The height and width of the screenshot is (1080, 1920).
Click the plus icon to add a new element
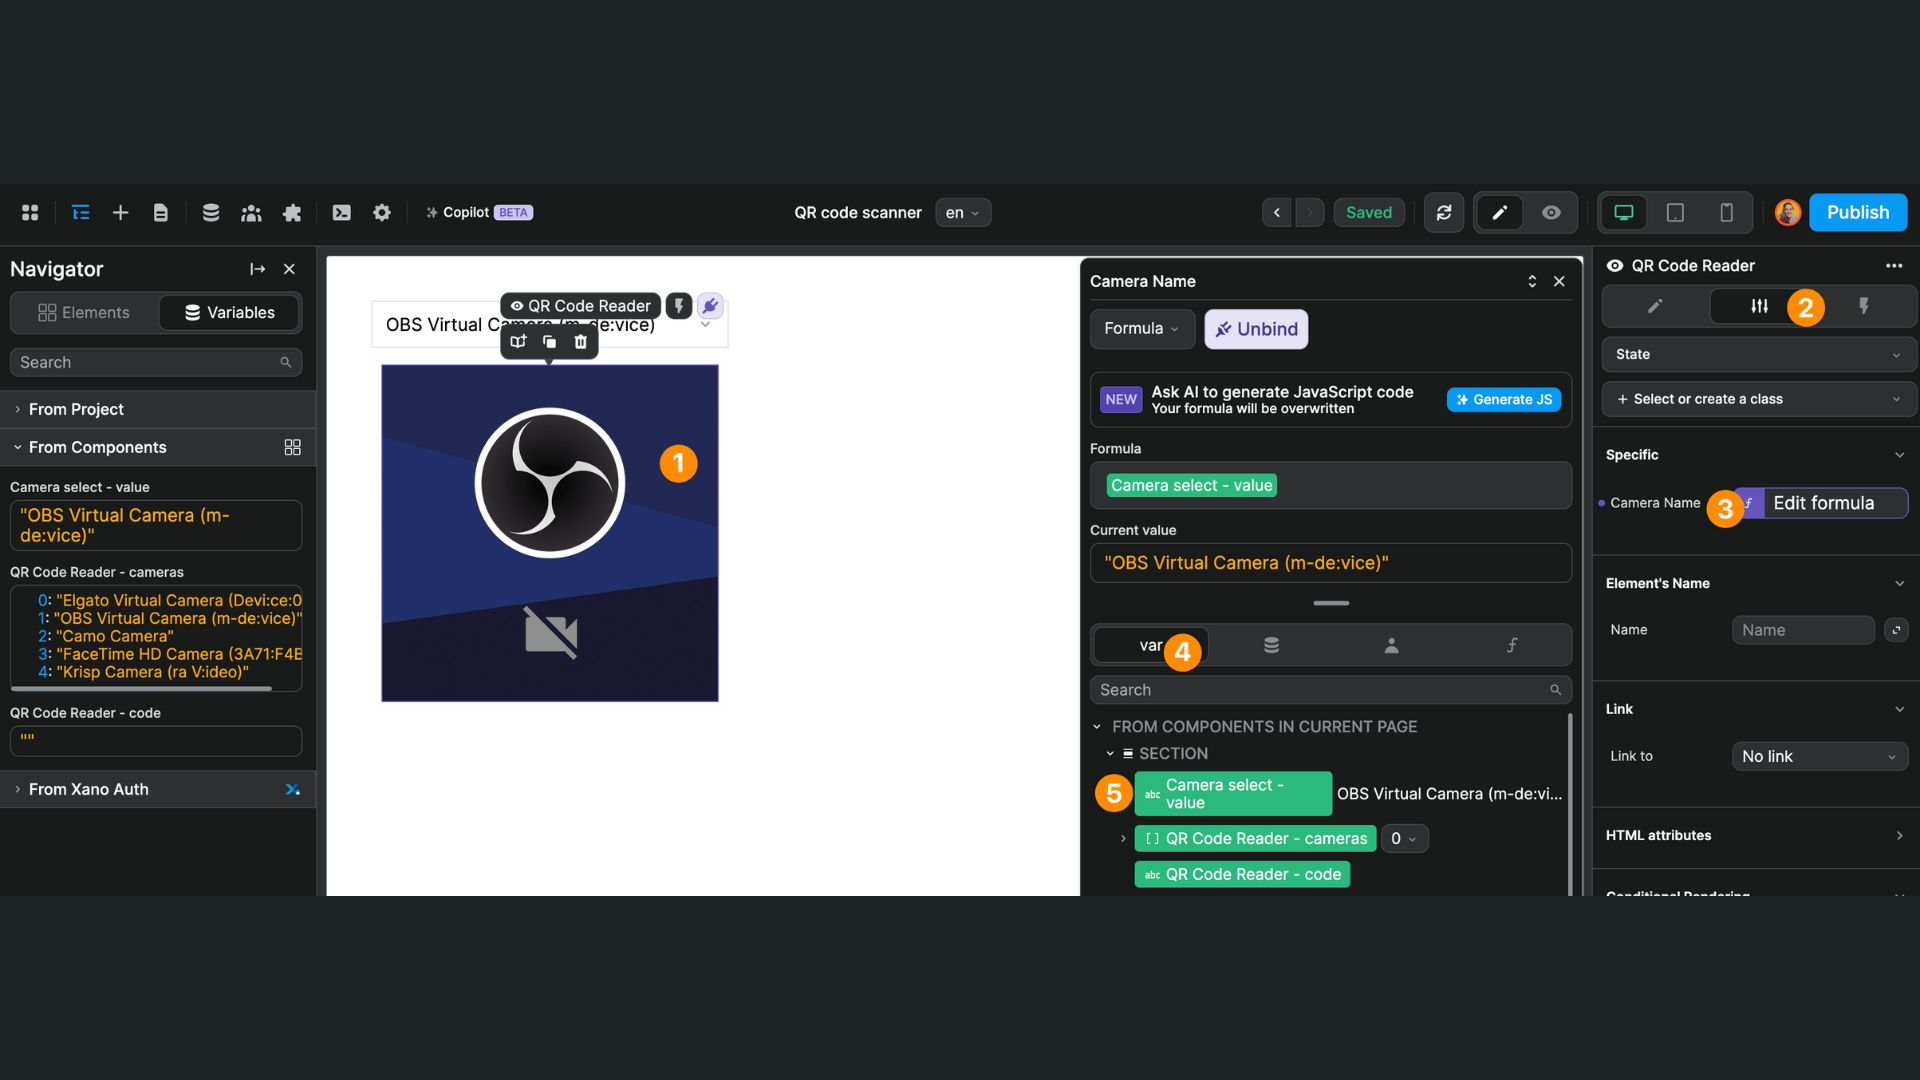pos(120,212)
